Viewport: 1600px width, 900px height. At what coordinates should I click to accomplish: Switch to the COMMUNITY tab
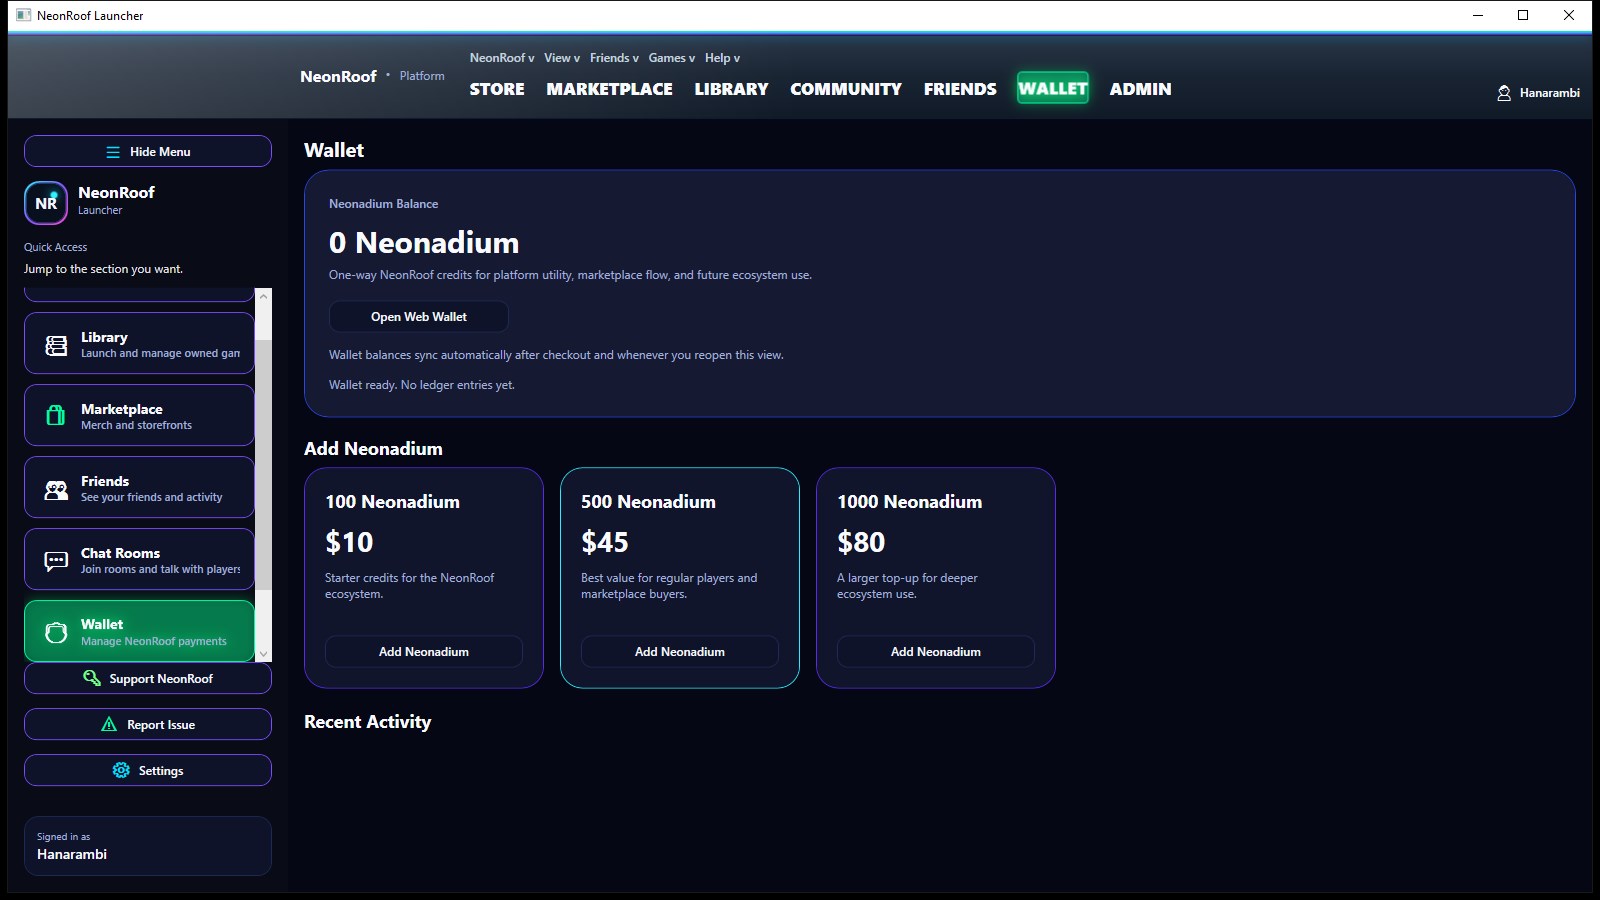click(x=846, y=89)
